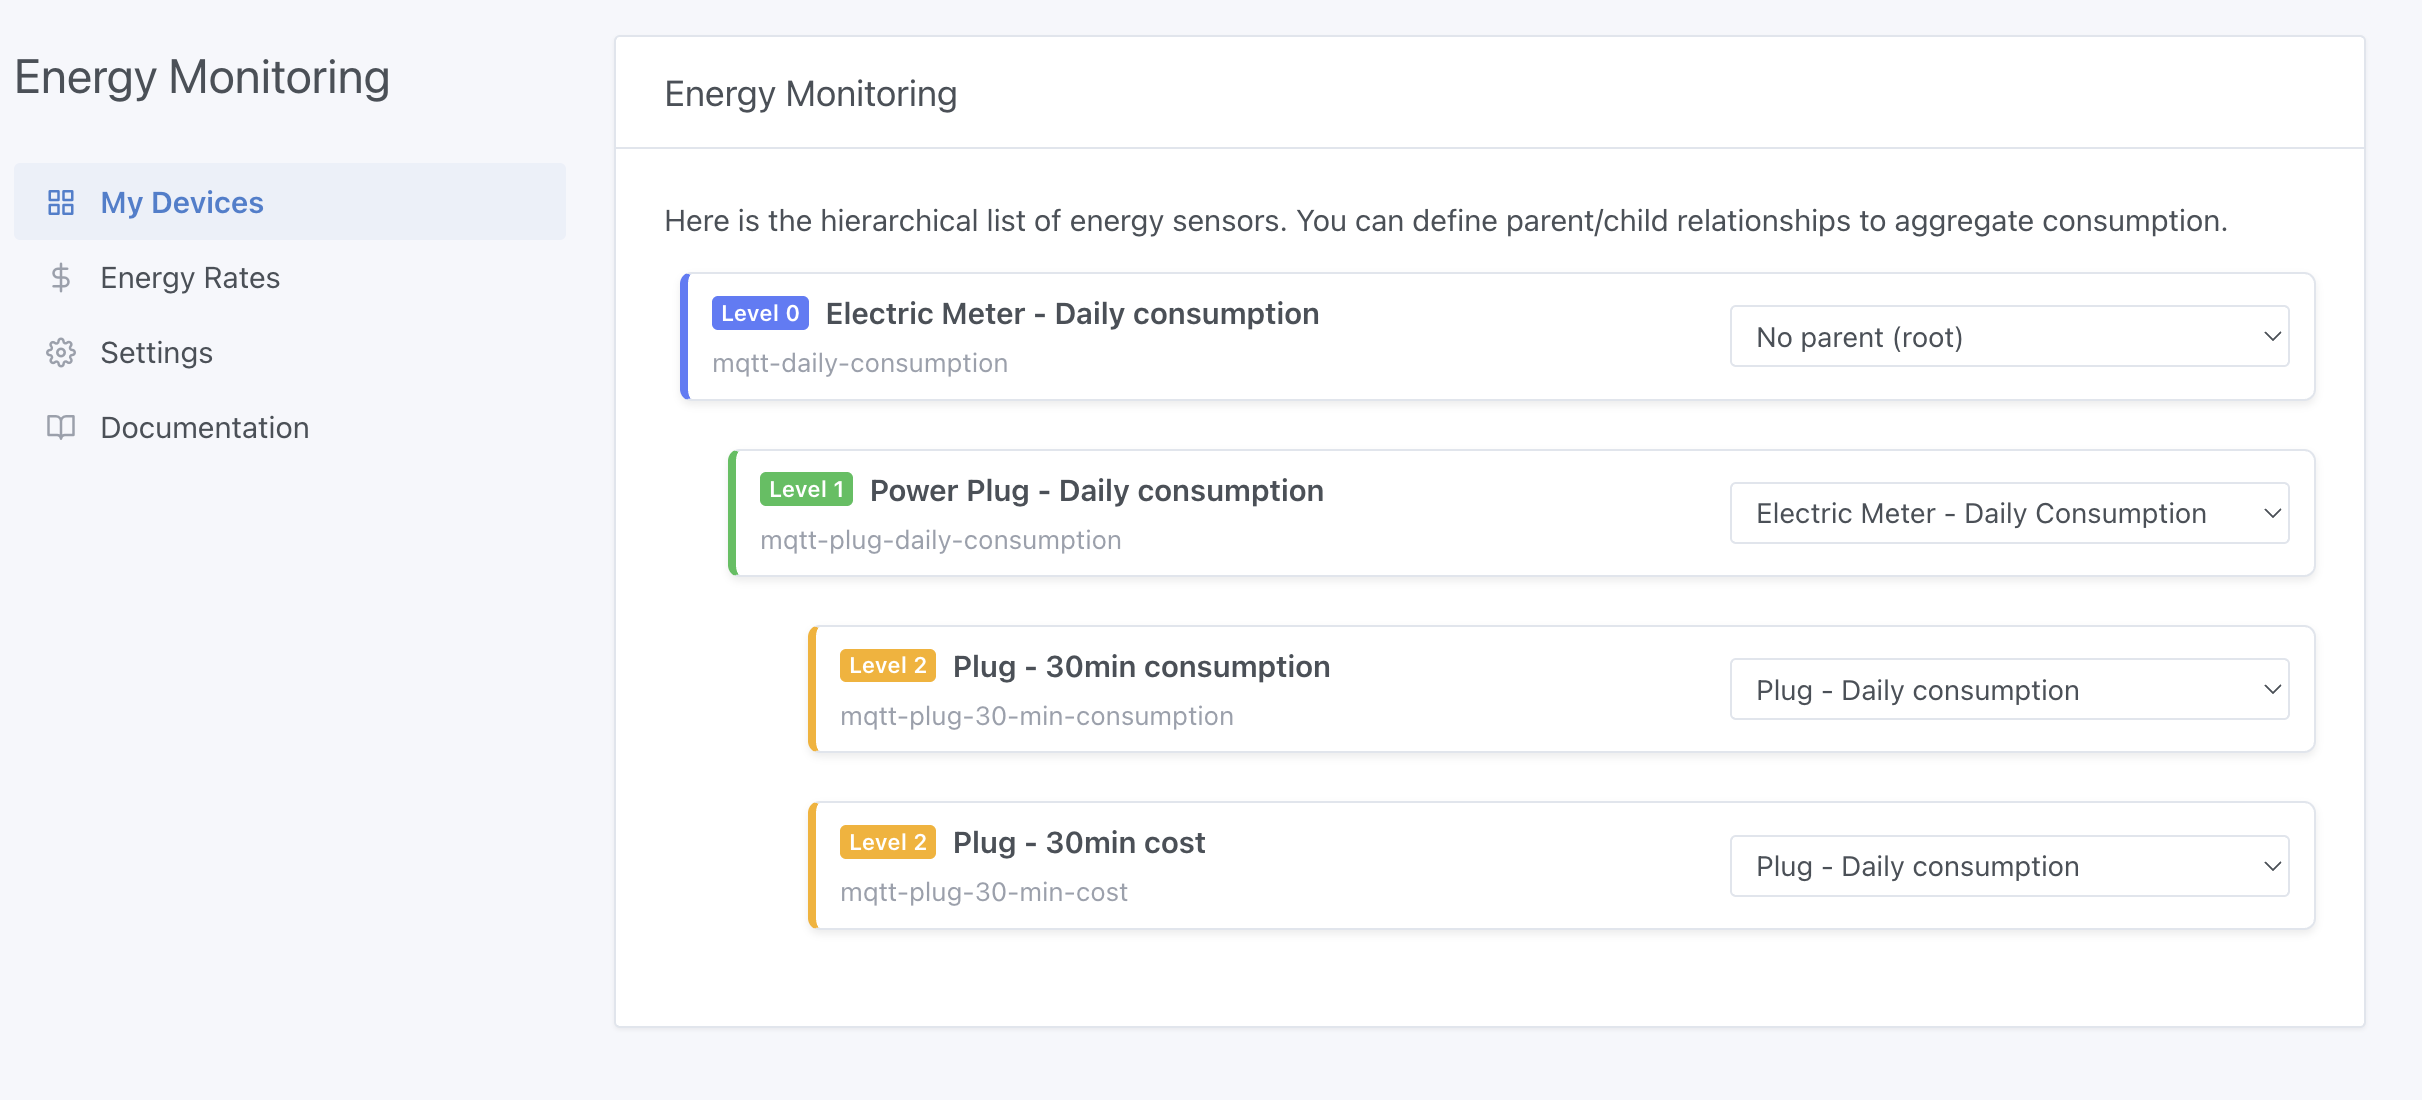The height and width of the screenshot is (1100, 2422).
Task: Click the Level 0 badge on Electric Meter
Action: (x=760, y=313)
